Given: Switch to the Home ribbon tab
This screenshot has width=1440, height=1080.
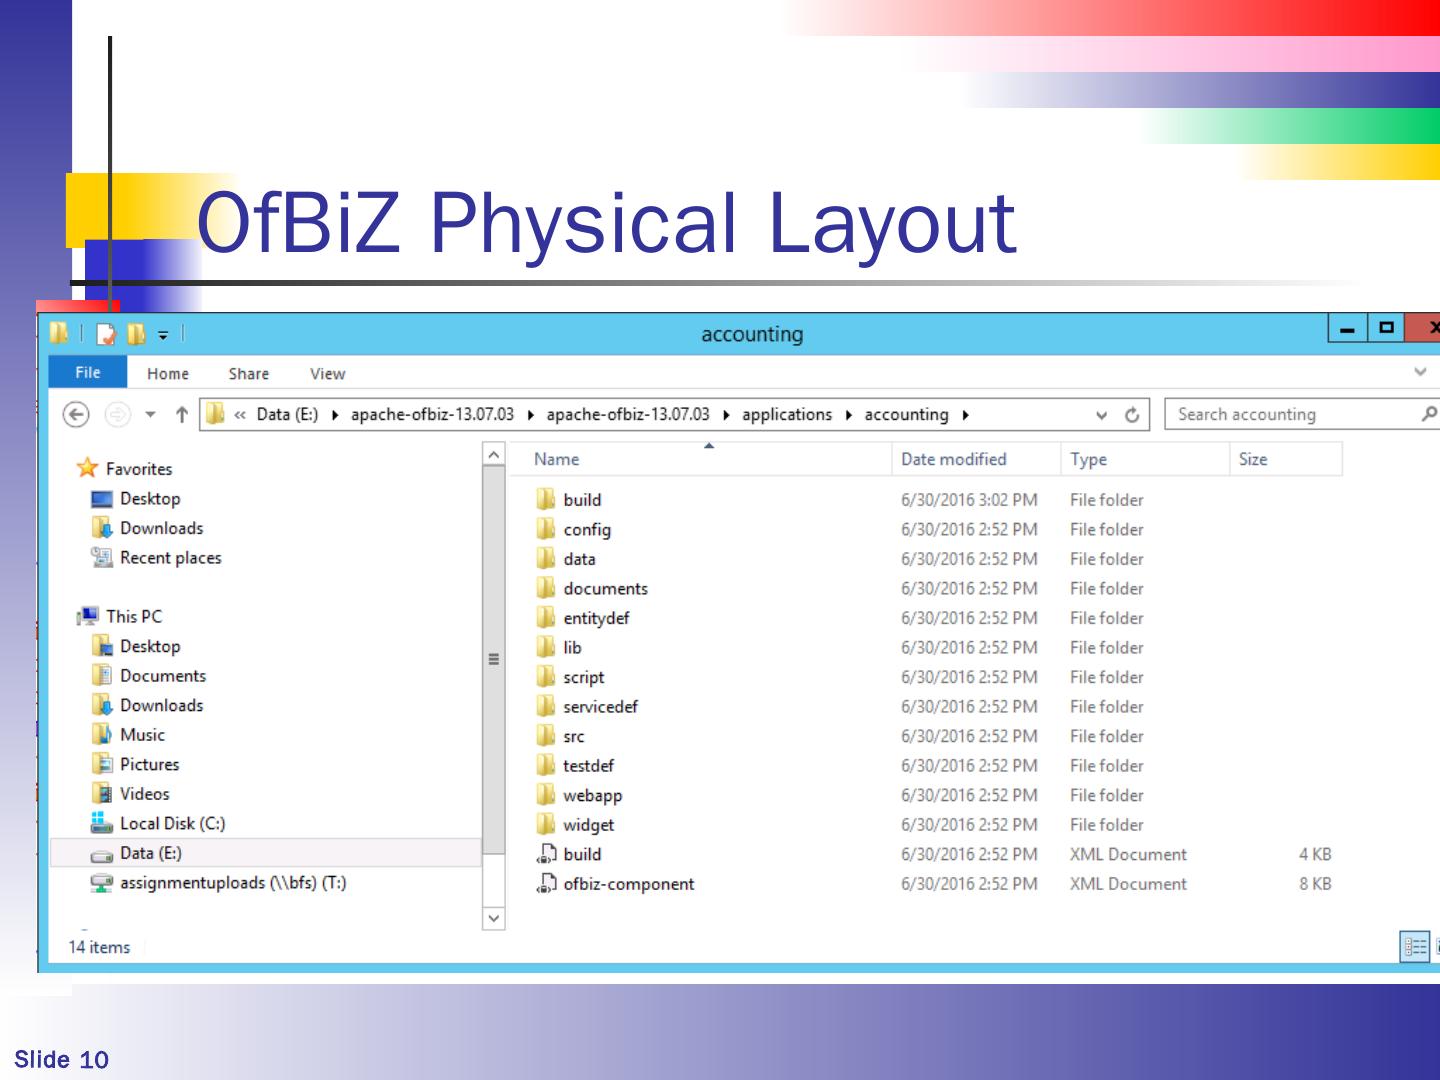Looking at the screenshot, I should click(168, 373).
